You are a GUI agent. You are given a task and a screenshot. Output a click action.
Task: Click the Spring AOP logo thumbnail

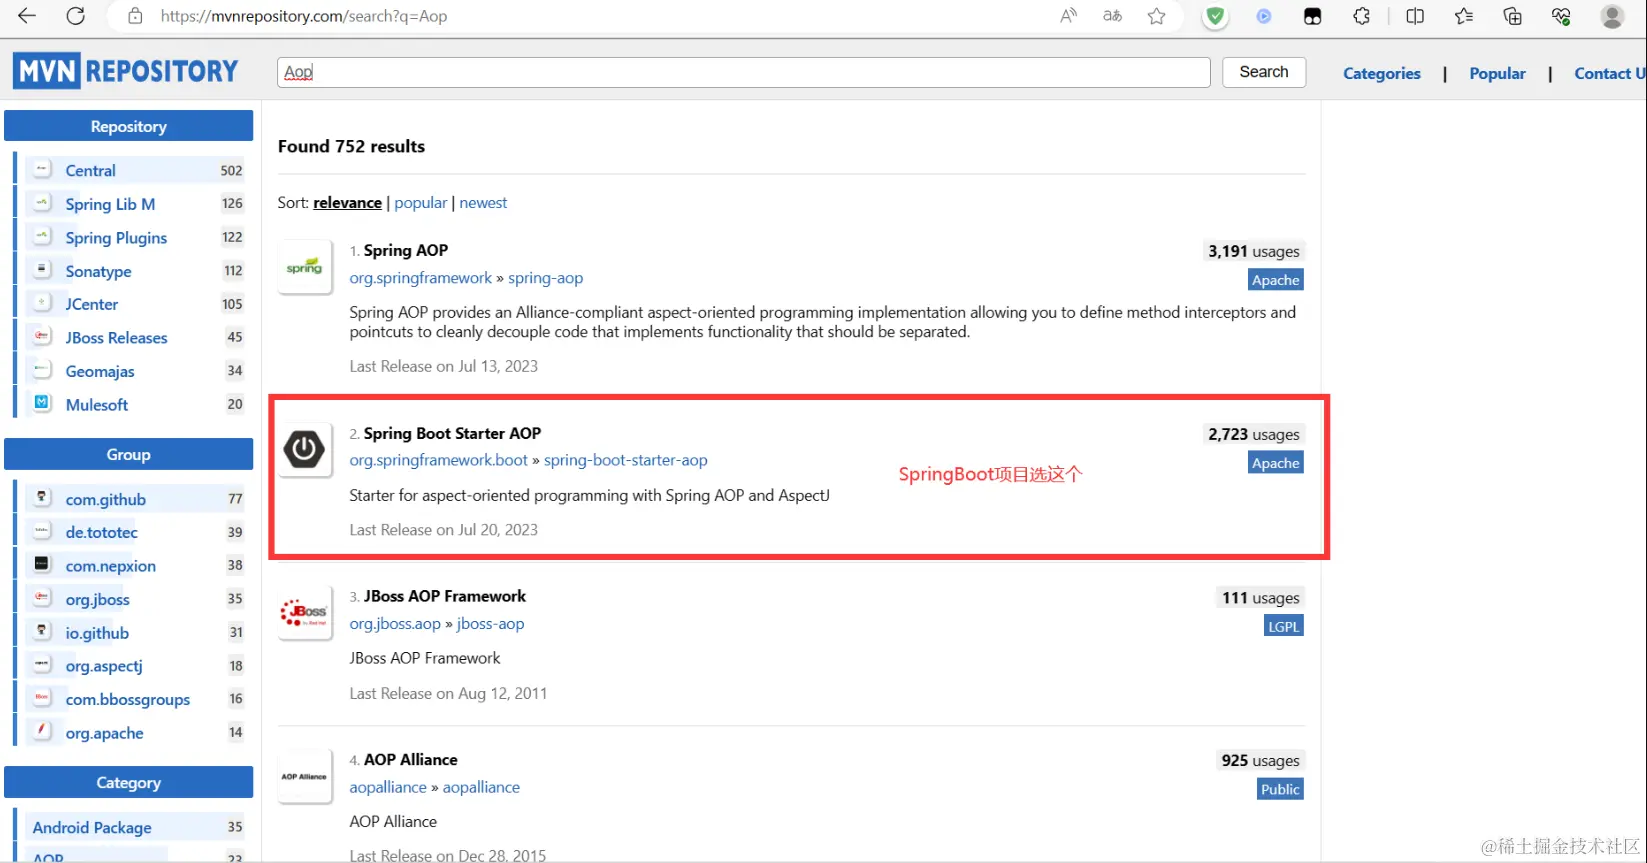305,267
